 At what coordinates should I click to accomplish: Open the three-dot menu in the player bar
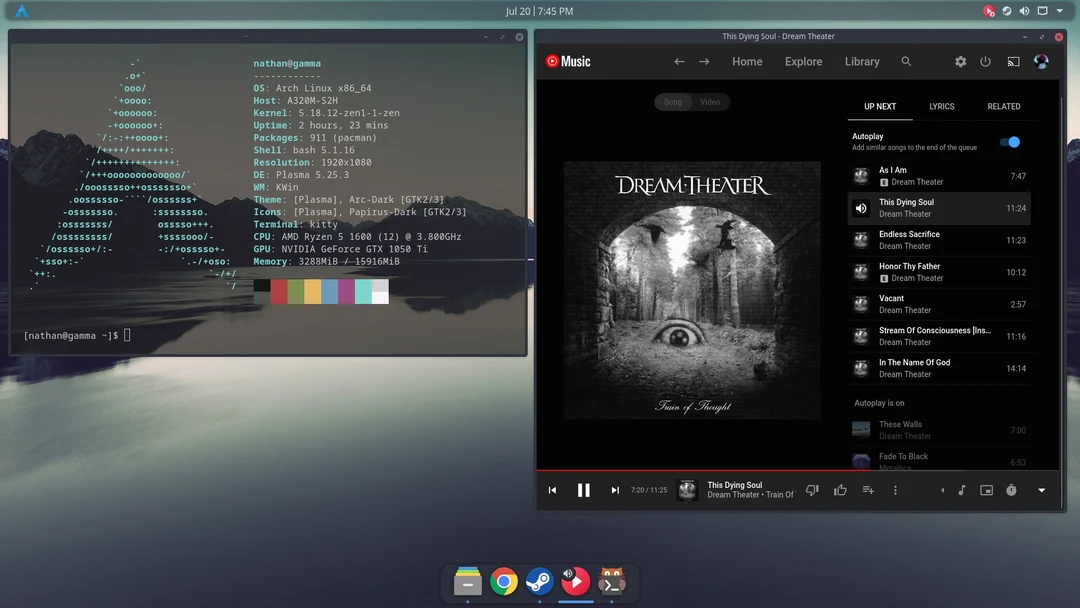pyautogui.click(x=895, y=490)
